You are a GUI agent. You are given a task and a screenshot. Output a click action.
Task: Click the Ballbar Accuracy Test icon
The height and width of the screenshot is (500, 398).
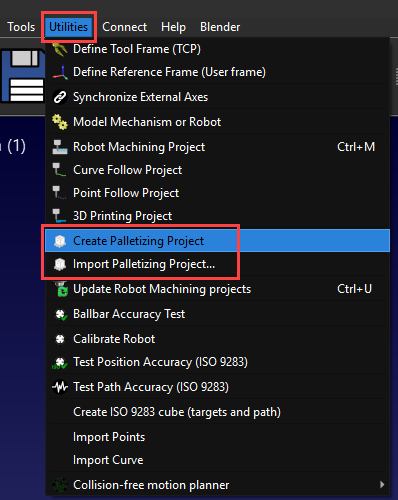pos(60,314)
